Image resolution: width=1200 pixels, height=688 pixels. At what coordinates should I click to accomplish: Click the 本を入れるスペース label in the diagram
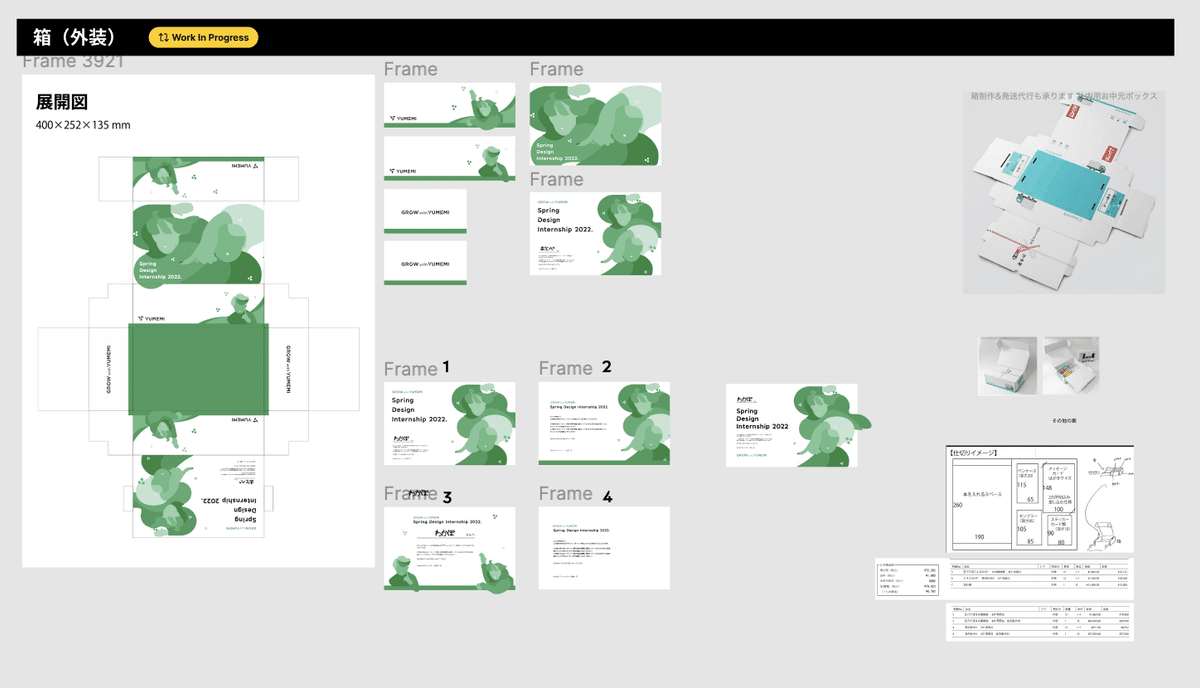[982, 494]
